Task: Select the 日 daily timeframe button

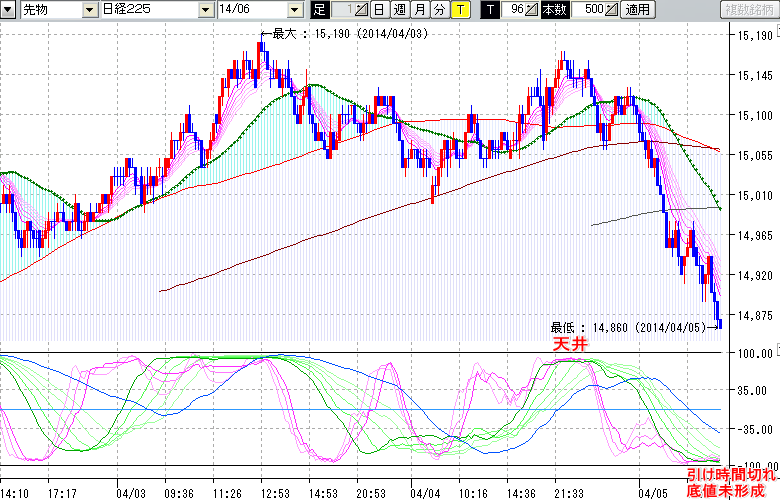Action: click(379, 10)
